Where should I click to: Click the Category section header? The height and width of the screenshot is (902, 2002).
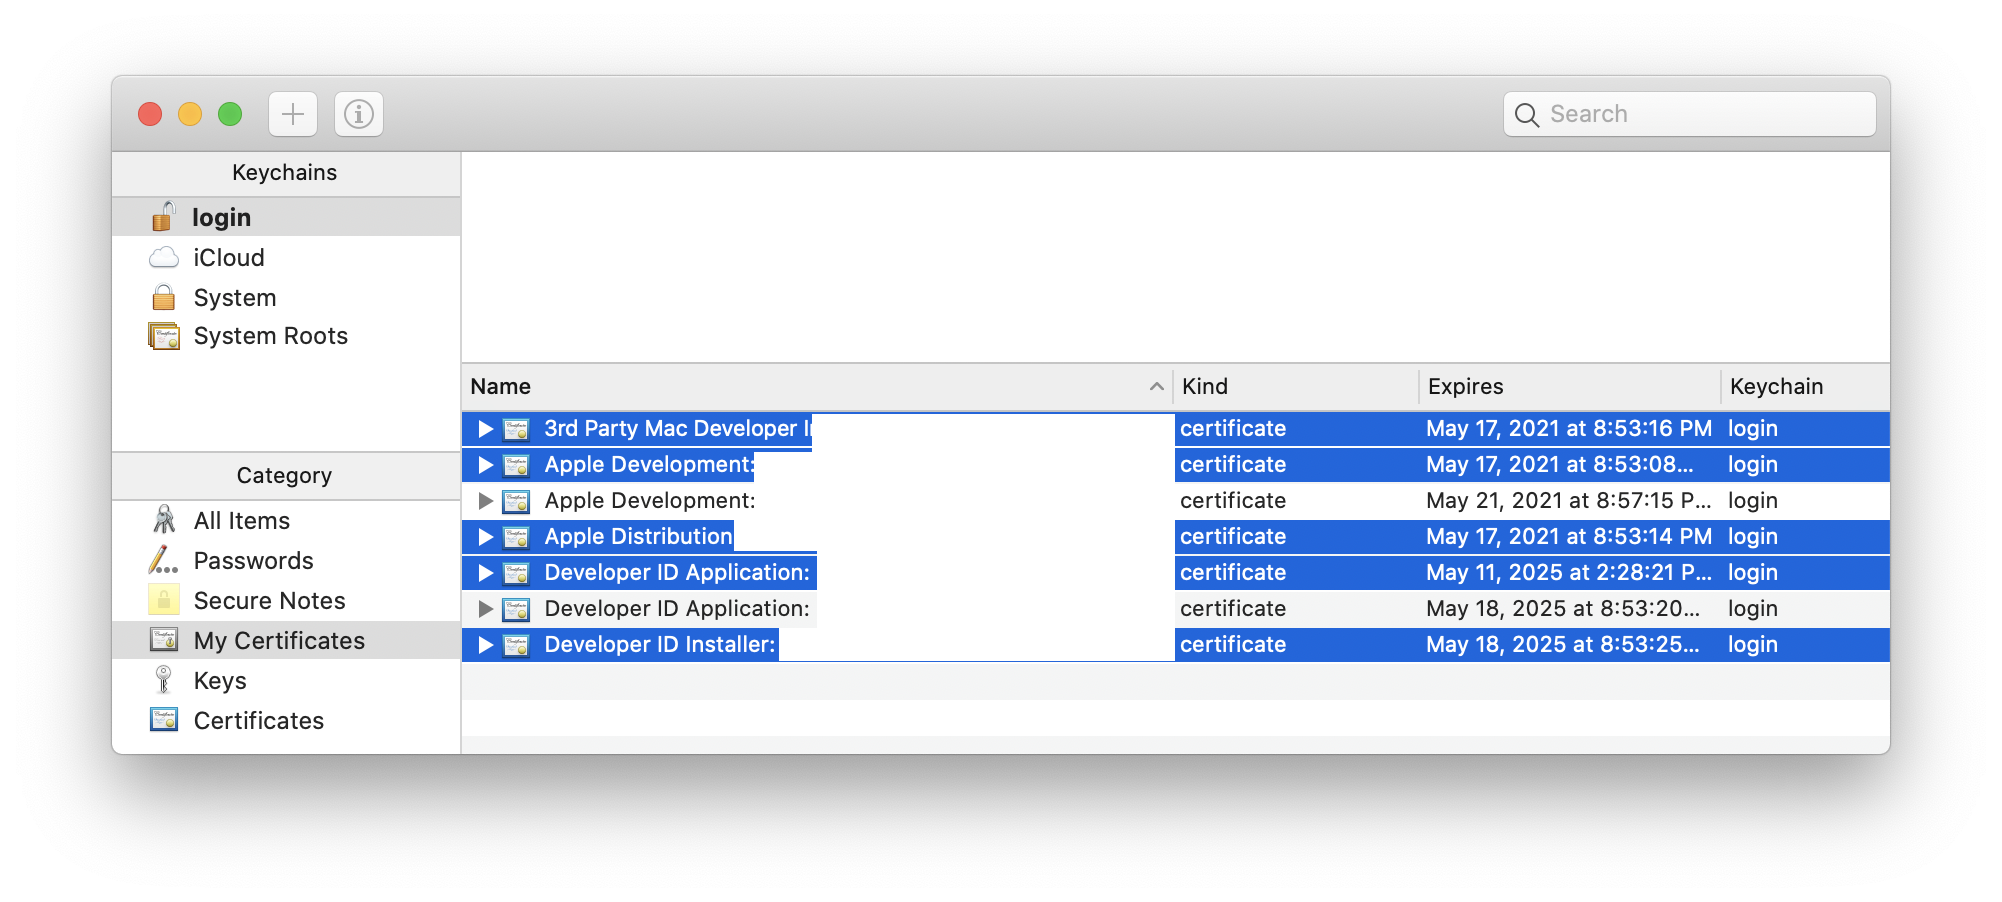coord(285,476)
